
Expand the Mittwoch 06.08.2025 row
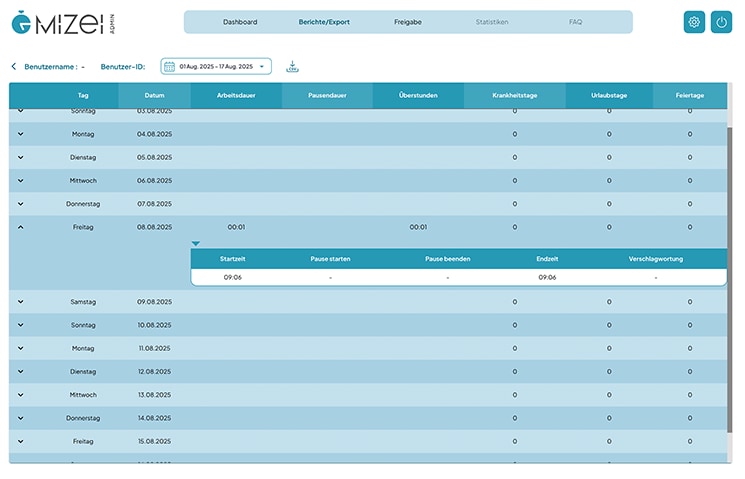(21, 180)
